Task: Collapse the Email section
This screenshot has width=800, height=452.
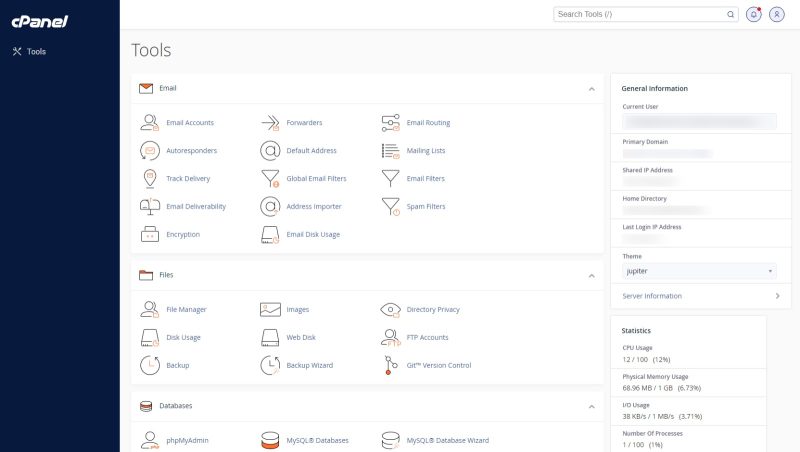Action: click(x=592, y=88)
